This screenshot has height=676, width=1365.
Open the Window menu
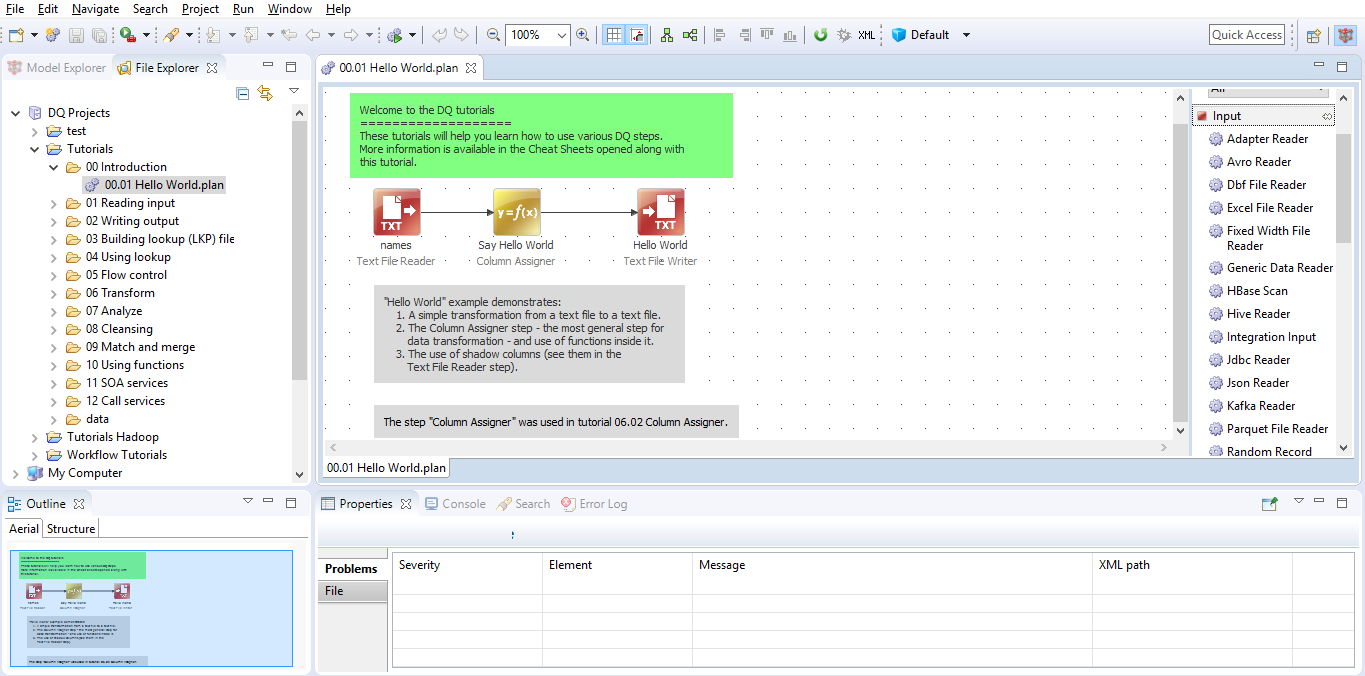(x=290, y=9)
